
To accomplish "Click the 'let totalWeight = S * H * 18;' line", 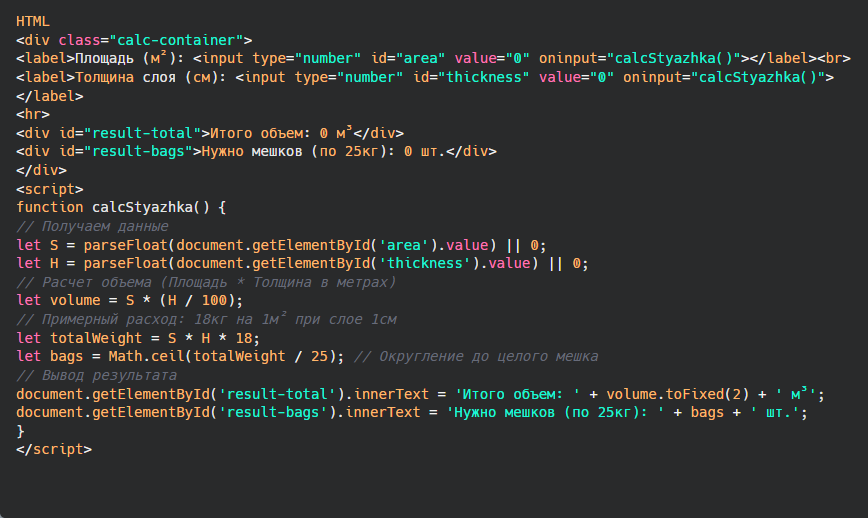I will pos(138,338).
